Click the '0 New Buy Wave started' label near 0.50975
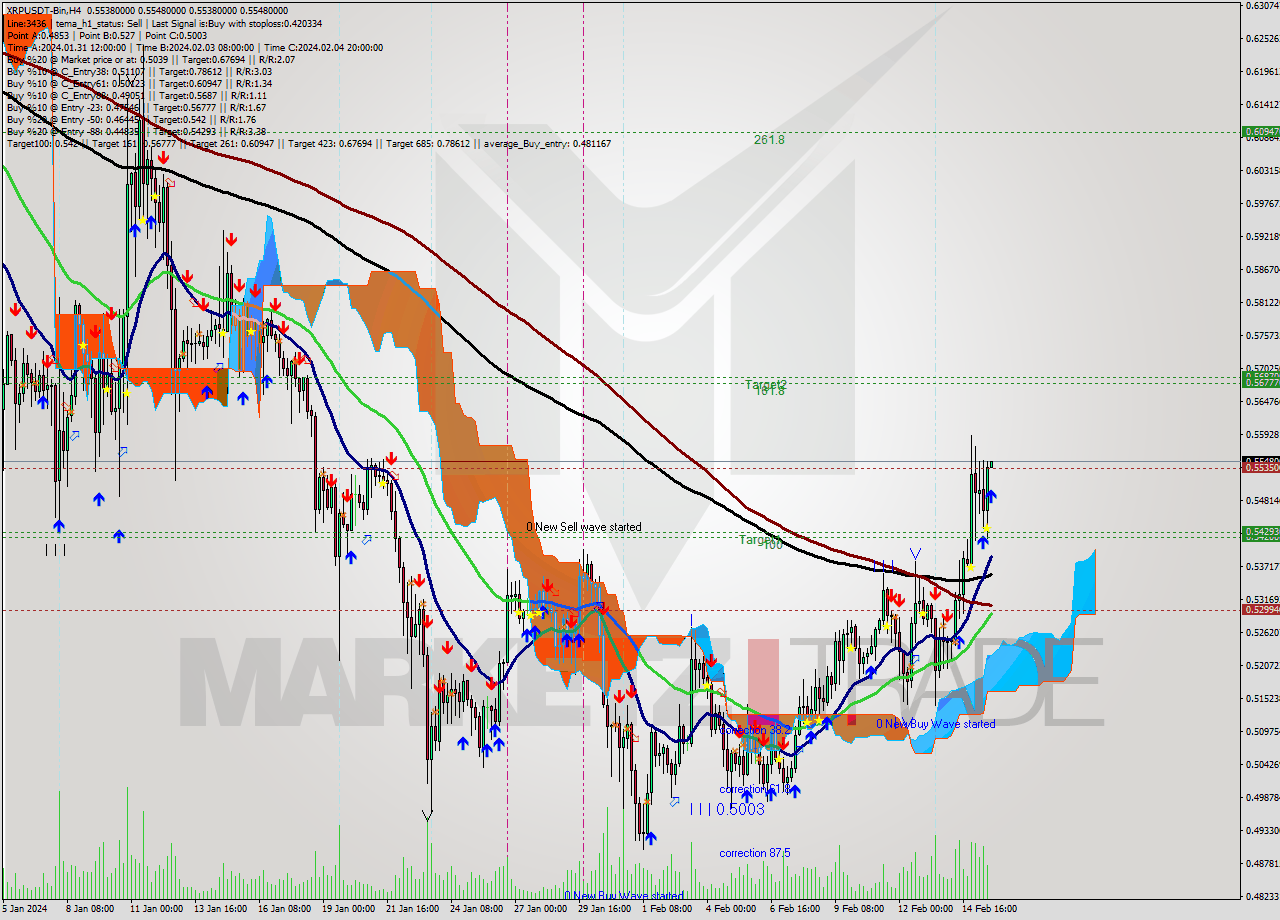The height and width of the screenshot is (920, 1280). (x=936, y=724)
